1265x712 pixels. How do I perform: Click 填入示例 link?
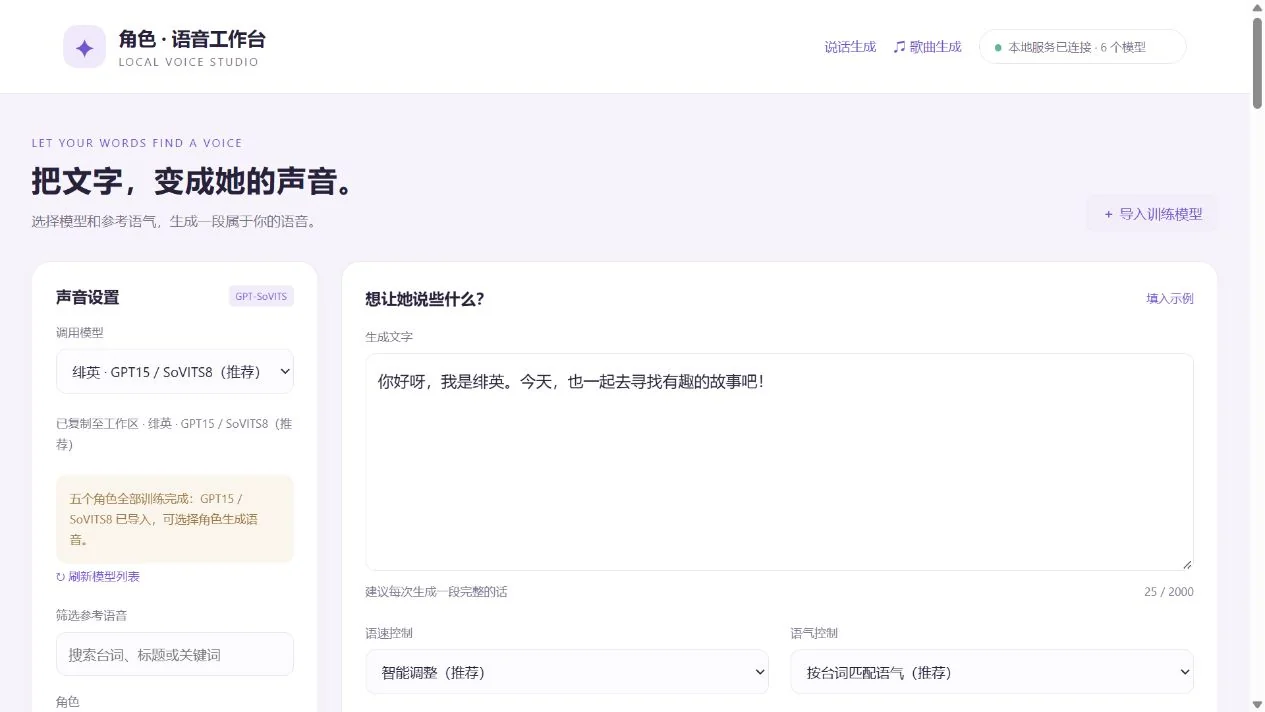coord(1169,298)
